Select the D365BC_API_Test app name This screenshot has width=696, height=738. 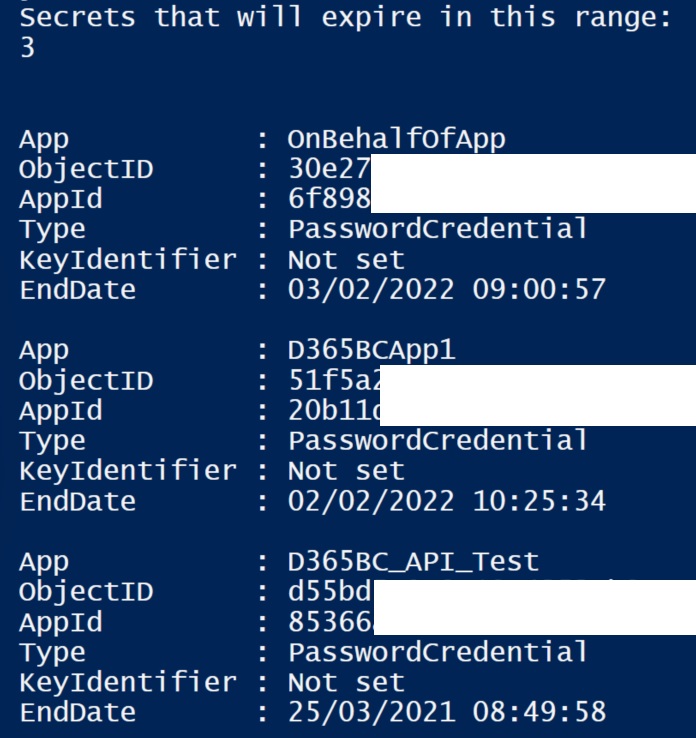click(413, 562)
